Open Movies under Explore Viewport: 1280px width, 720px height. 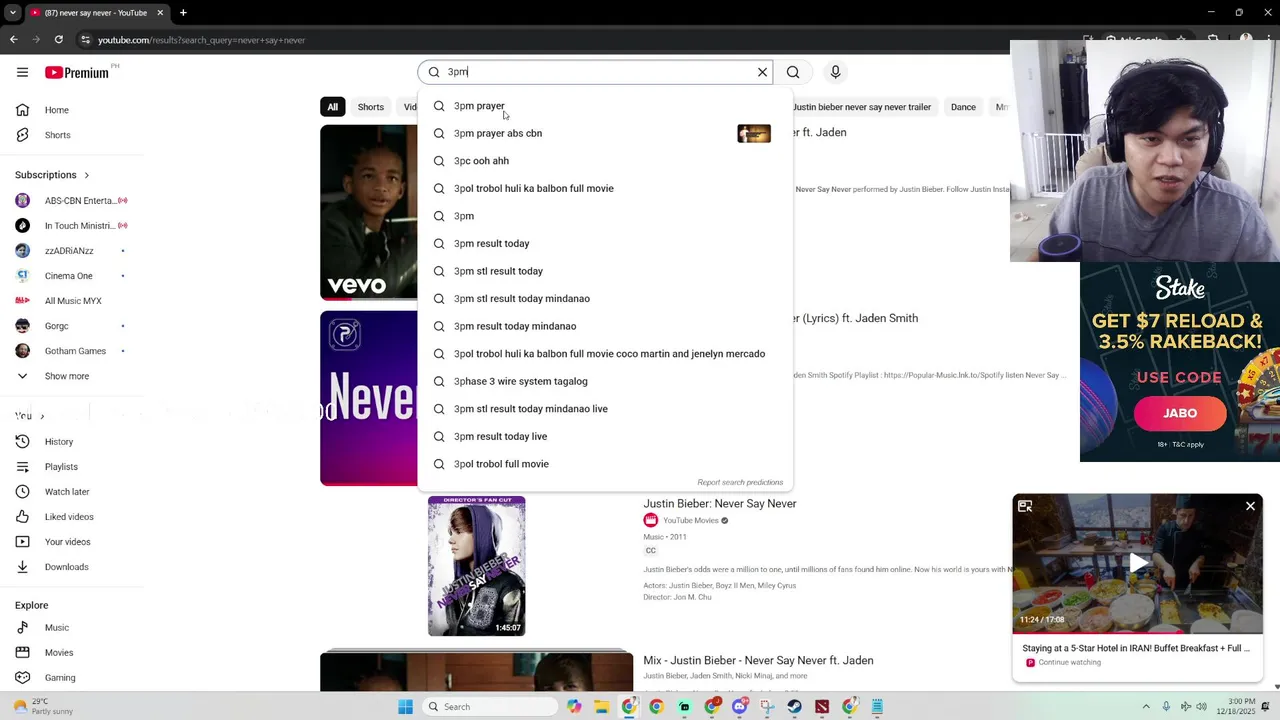[x=58, y=653]
